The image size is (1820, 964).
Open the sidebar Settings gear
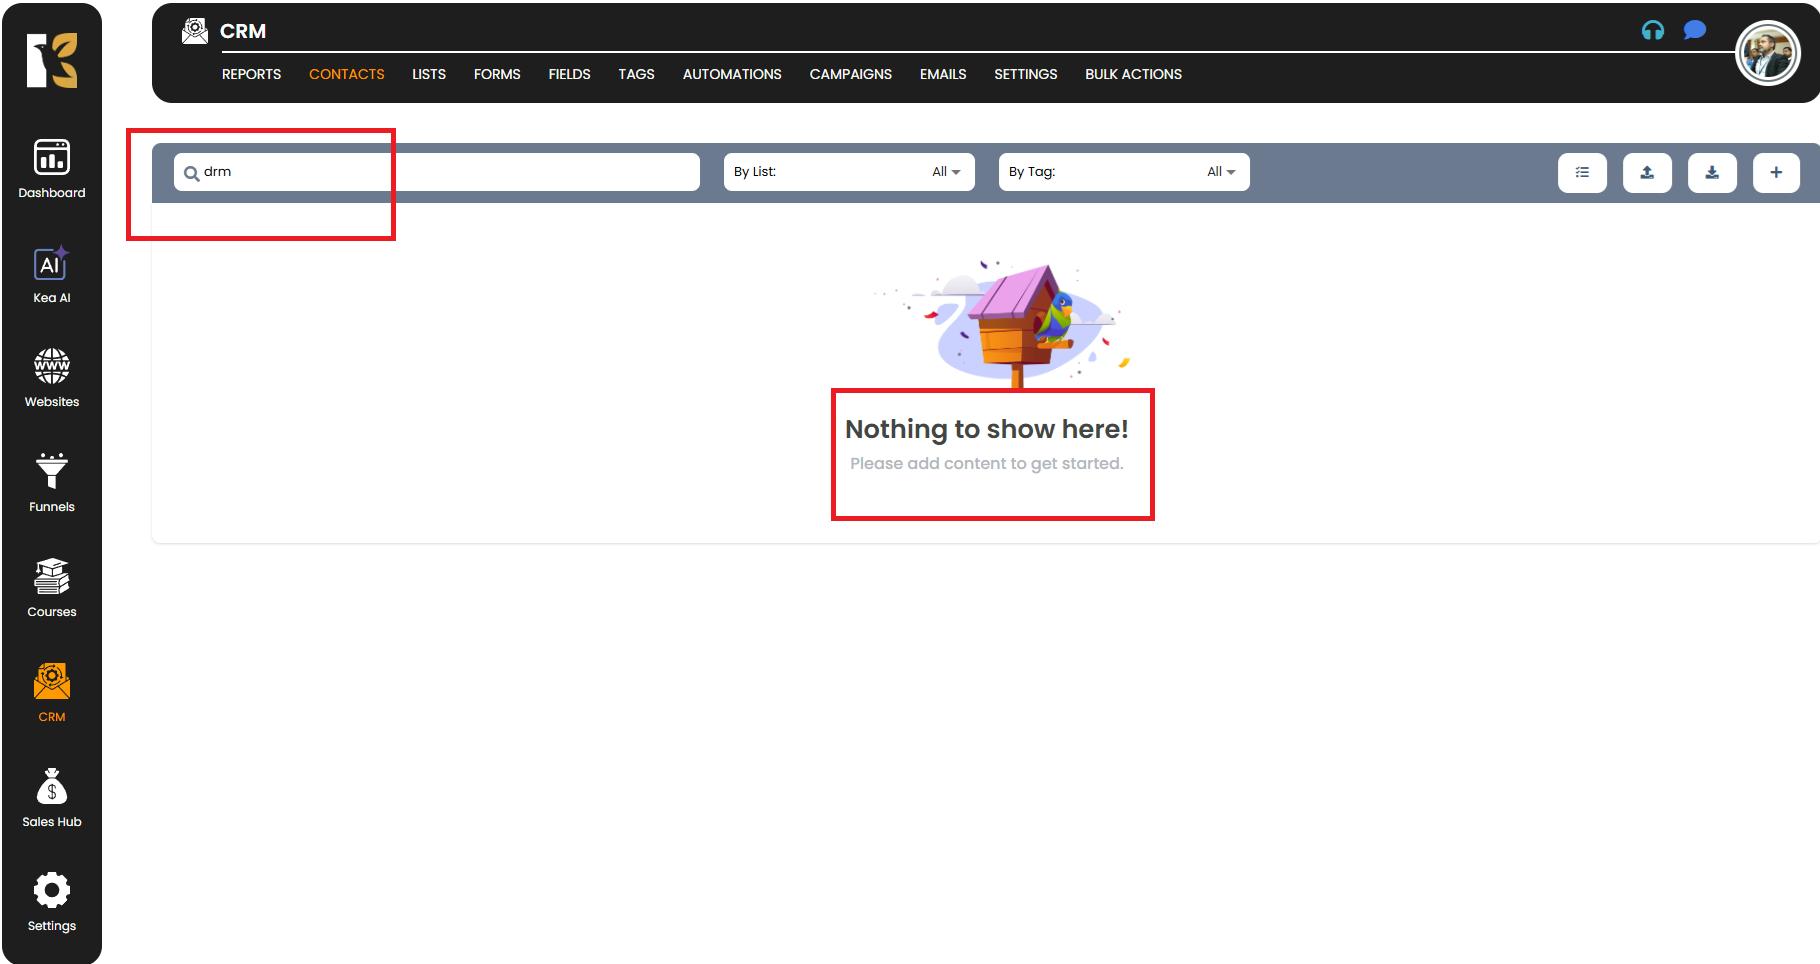(52, 902)
